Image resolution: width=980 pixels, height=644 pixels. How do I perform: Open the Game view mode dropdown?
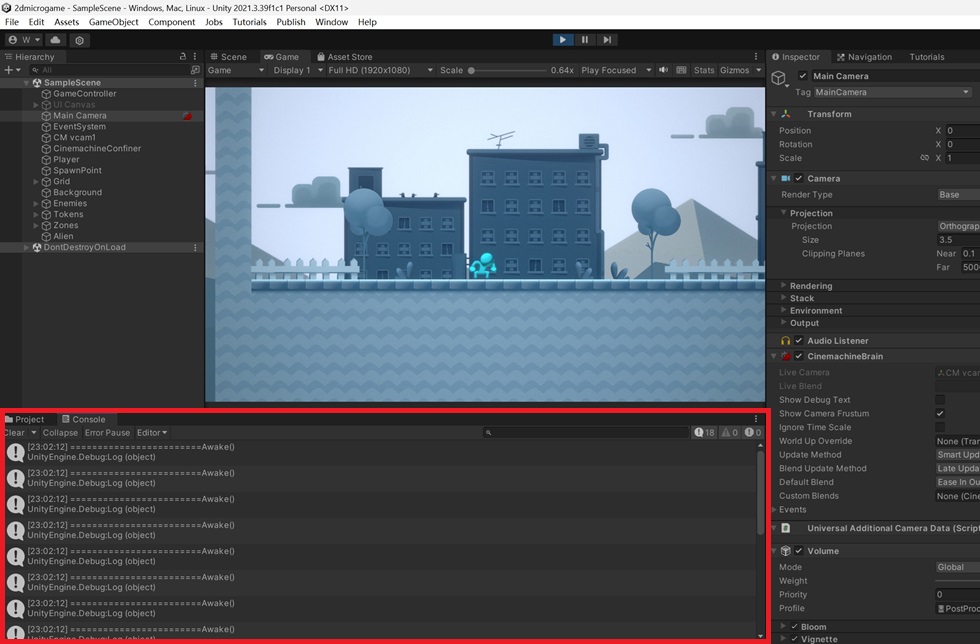[236, 70]
